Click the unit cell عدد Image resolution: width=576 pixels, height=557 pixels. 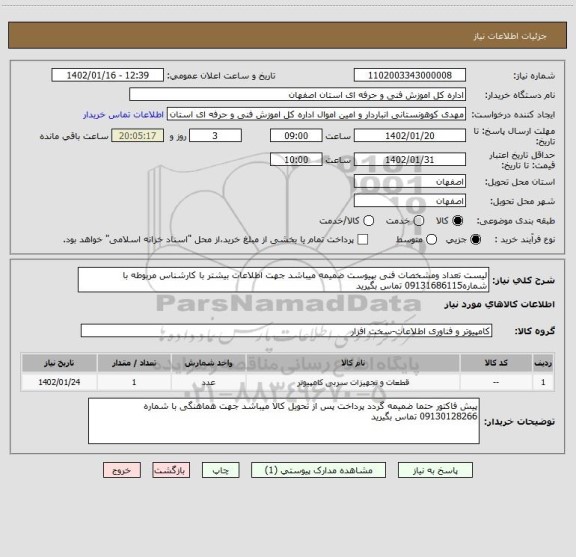click(x=208, y=382)
